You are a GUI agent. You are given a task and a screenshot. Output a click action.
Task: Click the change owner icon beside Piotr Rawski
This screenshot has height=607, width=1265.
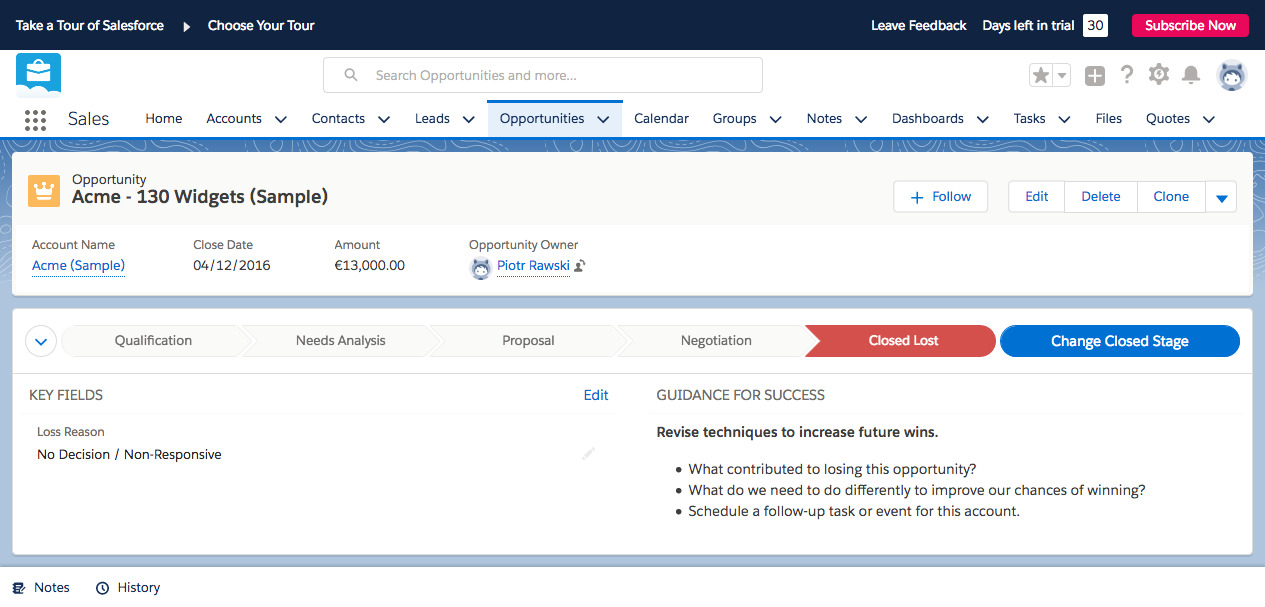tap(580, 266)
